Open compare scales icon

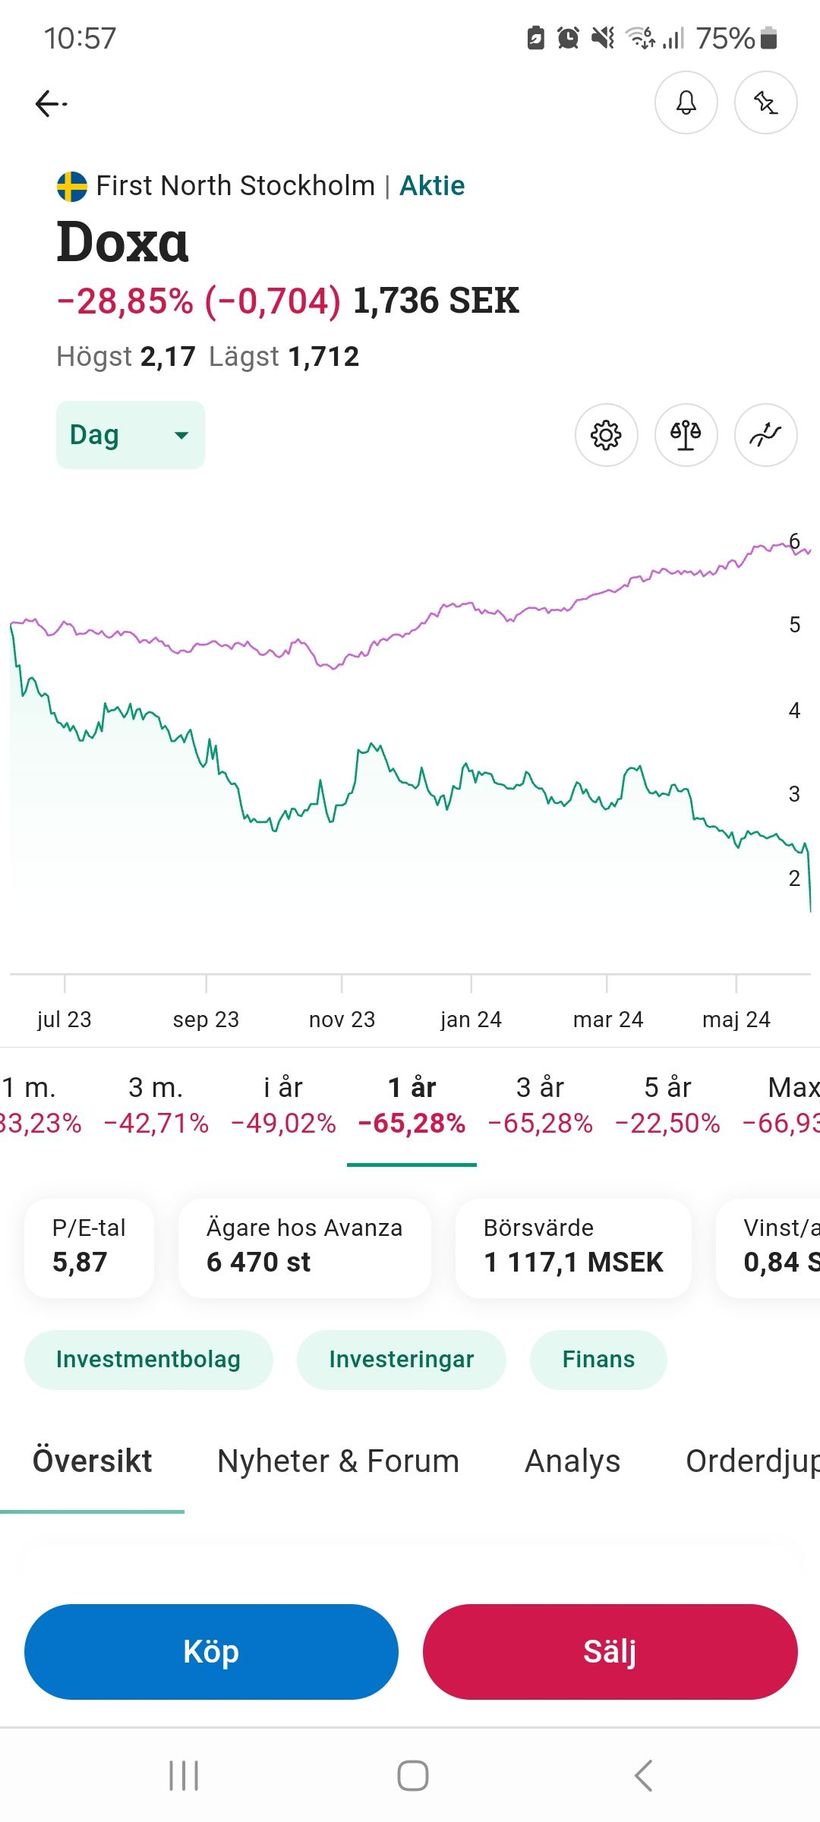[686, 435]
